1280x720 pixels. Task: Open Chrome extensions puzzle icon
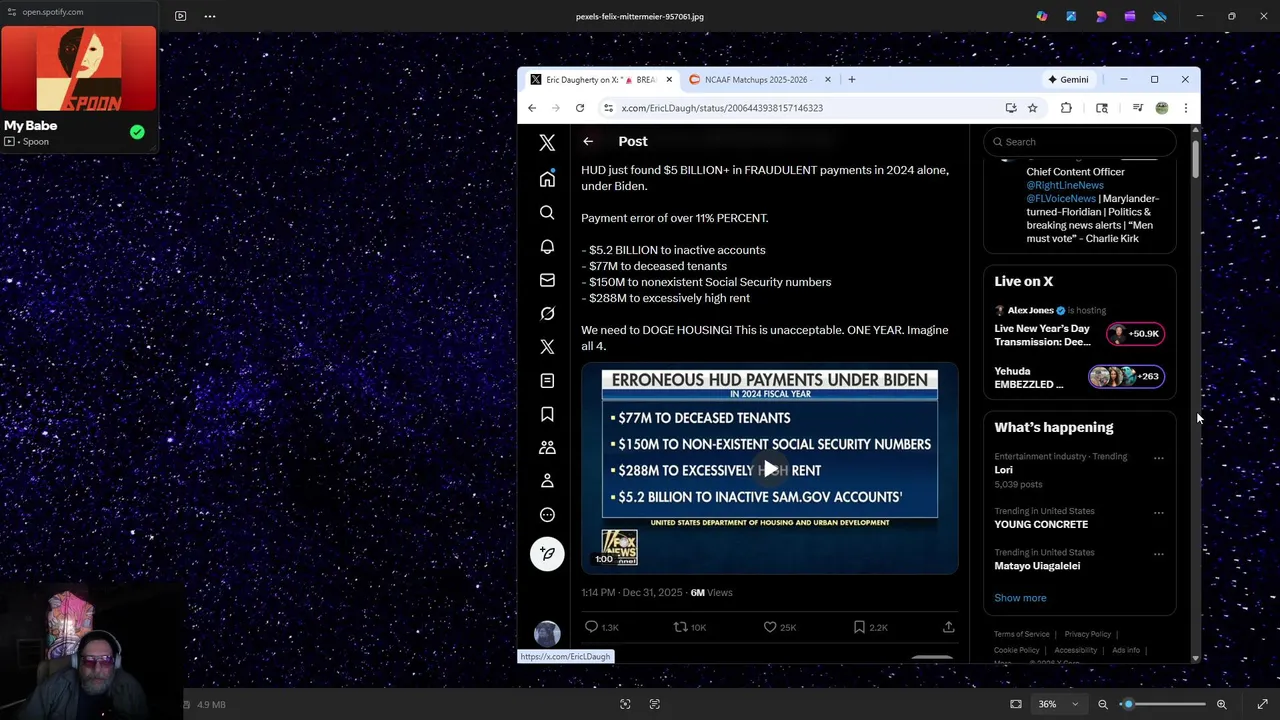coord(1066,108)
